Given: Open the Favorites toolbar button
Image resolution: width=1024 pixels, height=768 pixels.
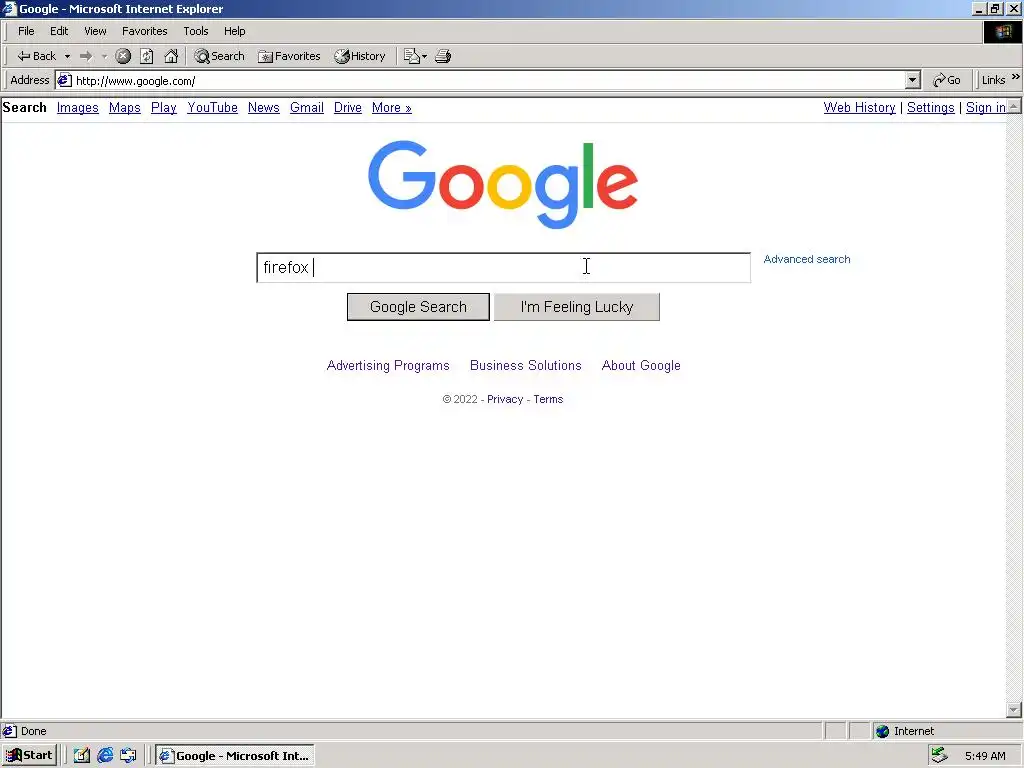Looking at the screenshot, I should (x=289, y=56).
